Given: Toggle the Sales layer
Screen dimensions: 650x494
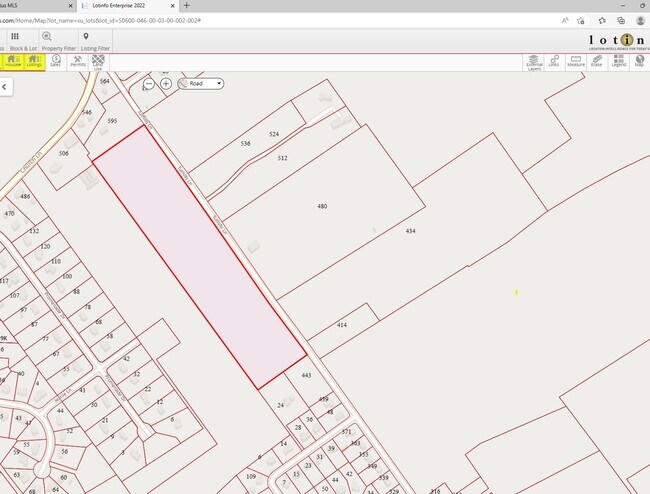Looking at the screenshot, I should click(55, 61).
